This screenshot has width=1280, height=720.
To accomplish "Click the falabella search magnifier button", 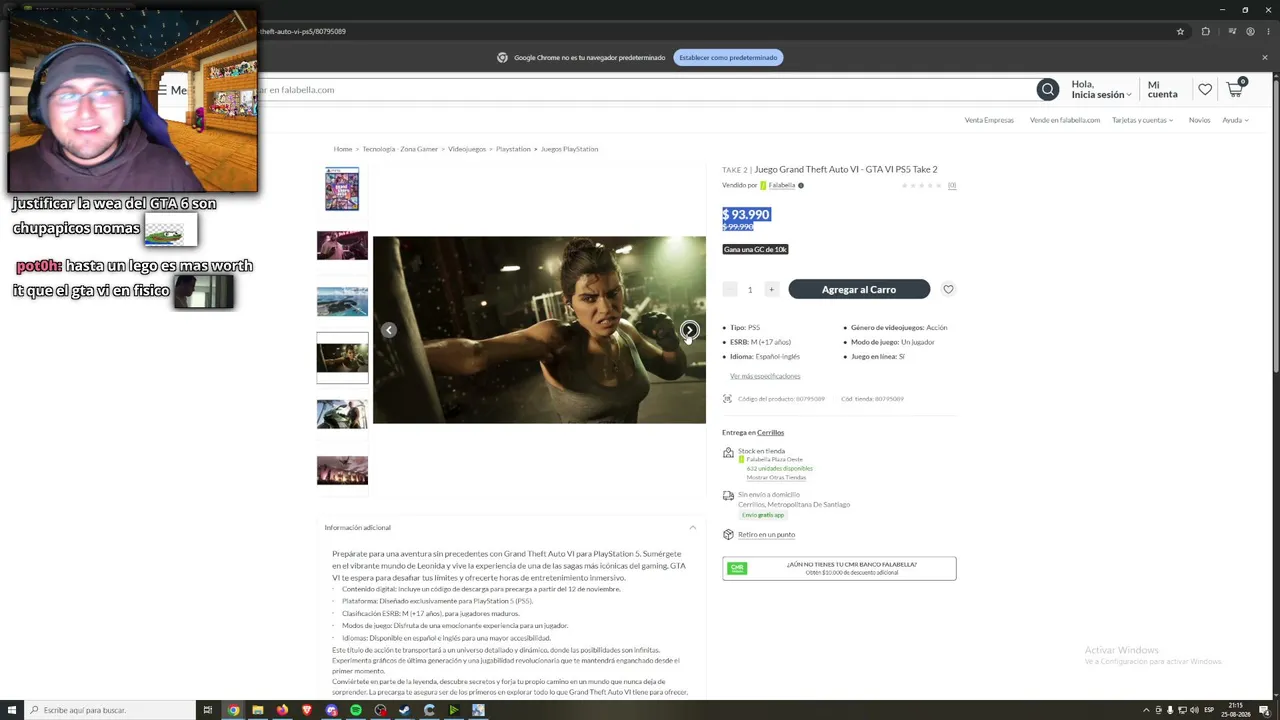I will [x=1047, y=90].
